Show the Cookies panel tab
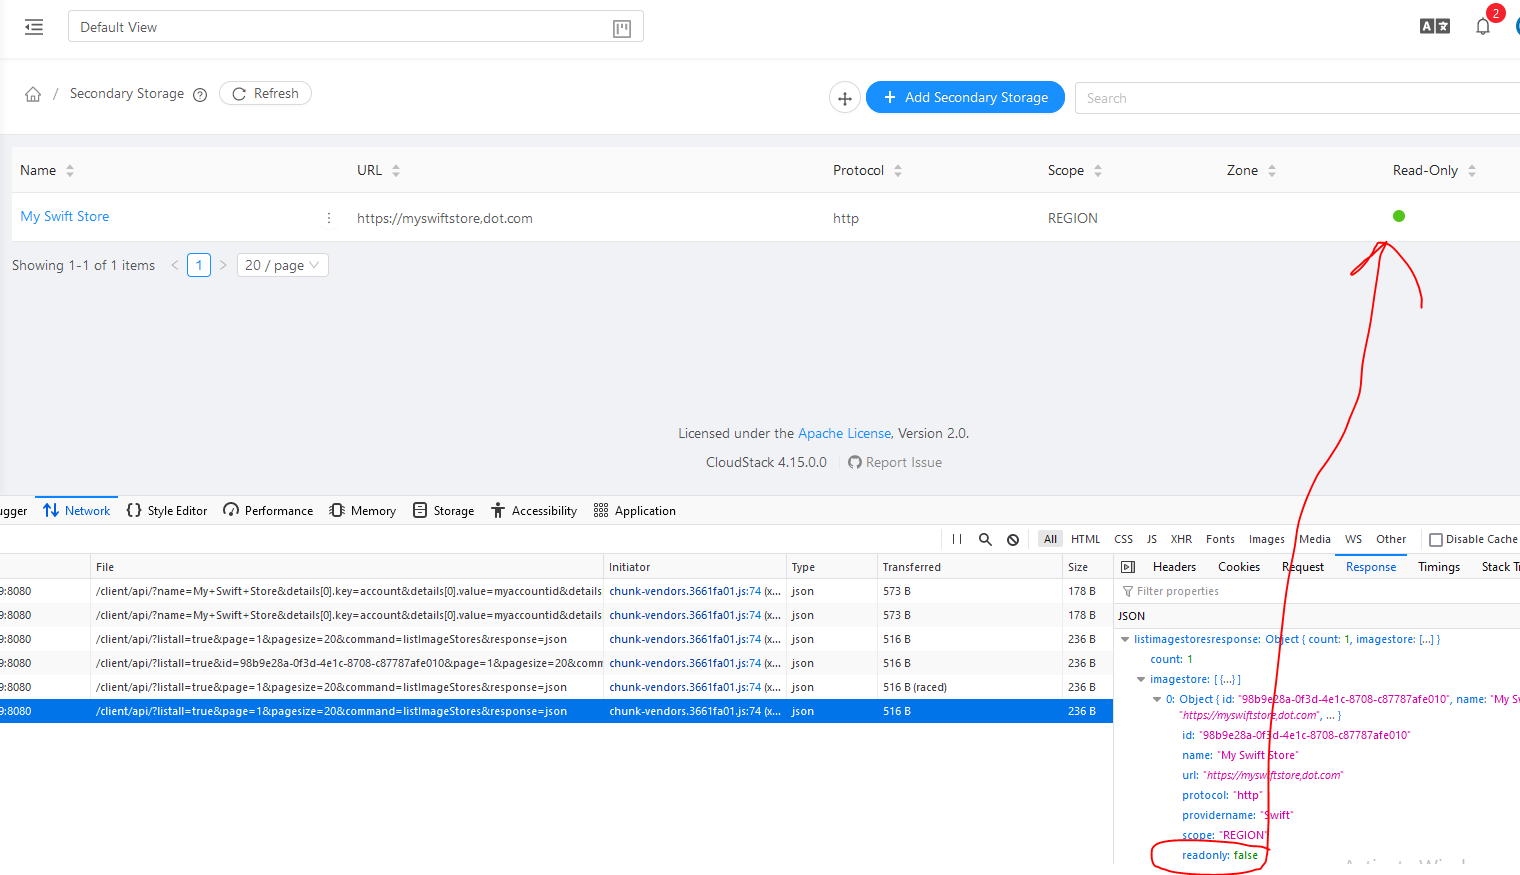1520x875 pixels. [x=1239, y=567]
